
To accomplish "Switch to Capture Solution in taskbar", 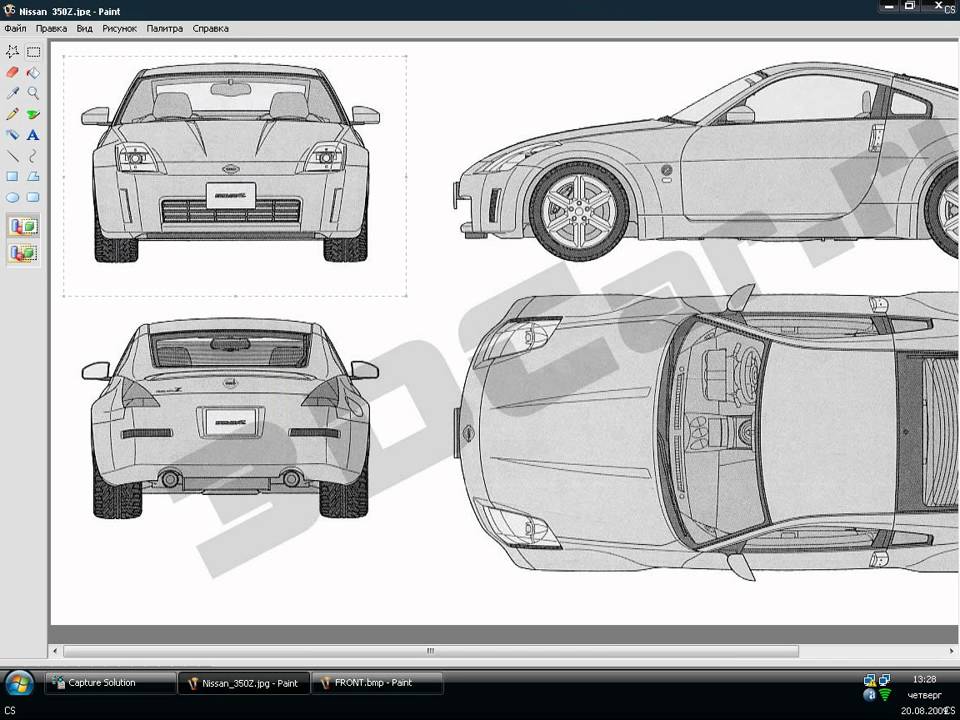I will click(110, 683).
